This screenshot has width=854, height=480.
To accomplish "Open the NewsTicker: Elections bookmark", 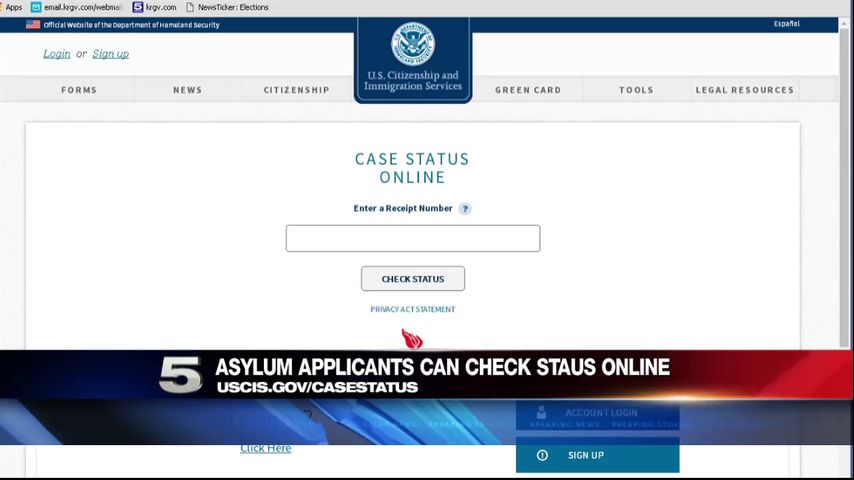I will point(227,8).
